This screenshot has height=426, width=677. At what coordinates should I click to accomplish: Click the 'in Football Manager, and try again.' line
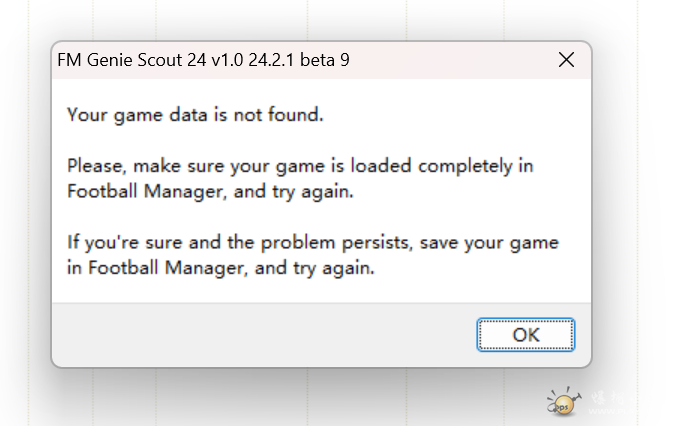(220, 268)
